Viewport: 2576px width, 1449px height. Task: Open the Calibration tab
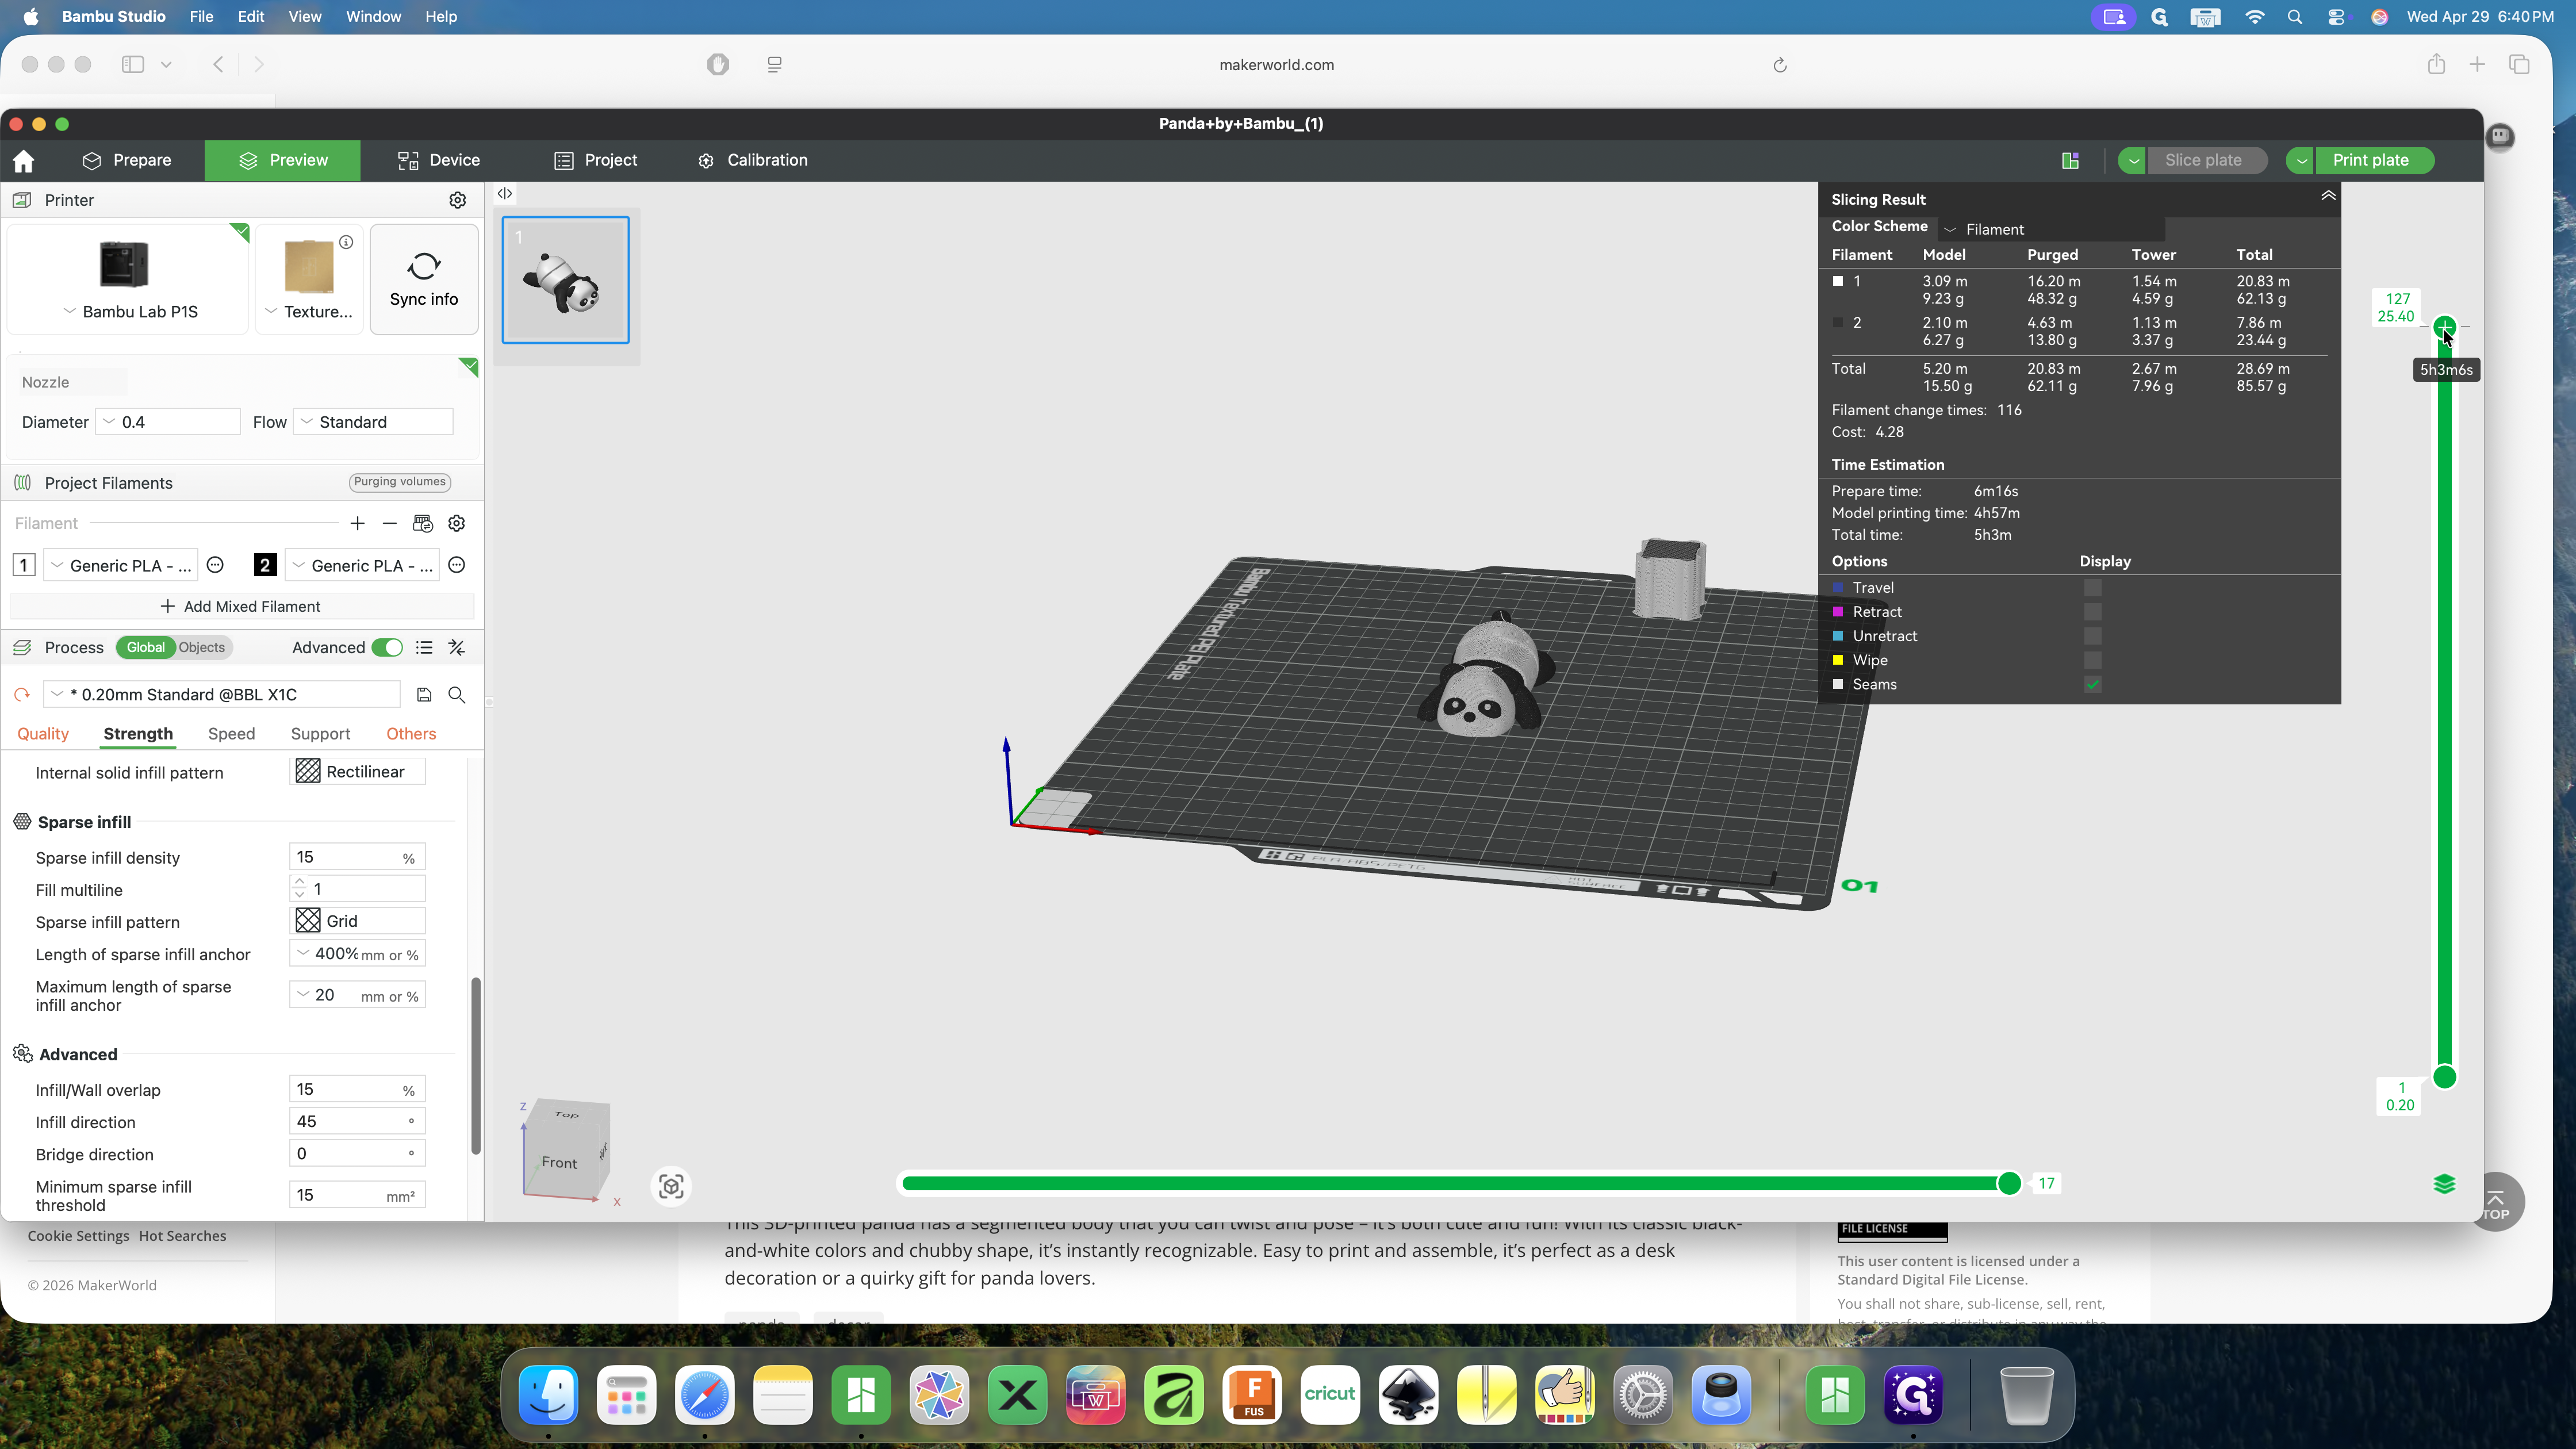pyautogui.click(x=753, y=161)
